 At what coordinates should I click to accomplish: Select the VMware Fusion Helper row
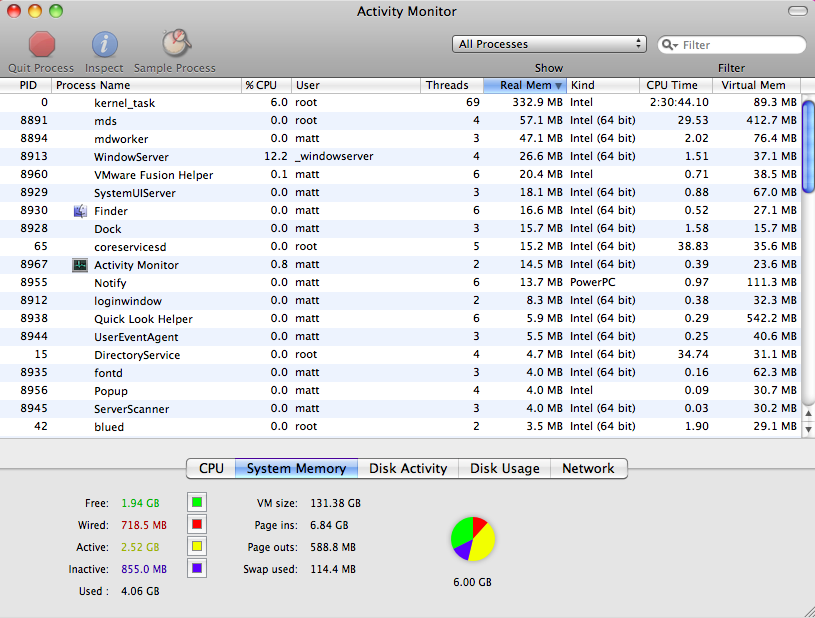(x=400, y=175)
